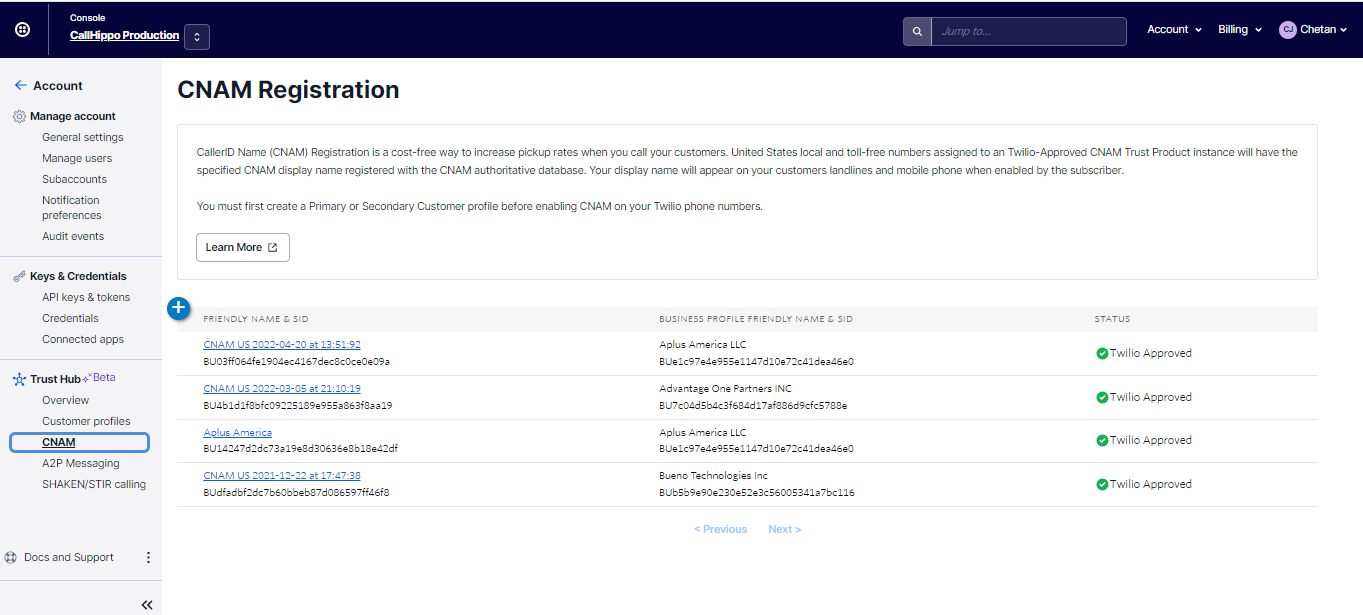1363x615 pixels.
Task: Open the account switcher next to CallHippo Production
Action: coord(197,37)
